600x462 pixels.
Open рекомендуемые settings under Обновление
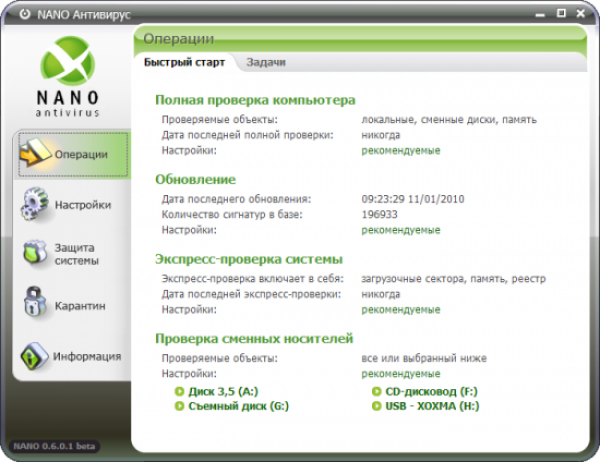point(401,230)
